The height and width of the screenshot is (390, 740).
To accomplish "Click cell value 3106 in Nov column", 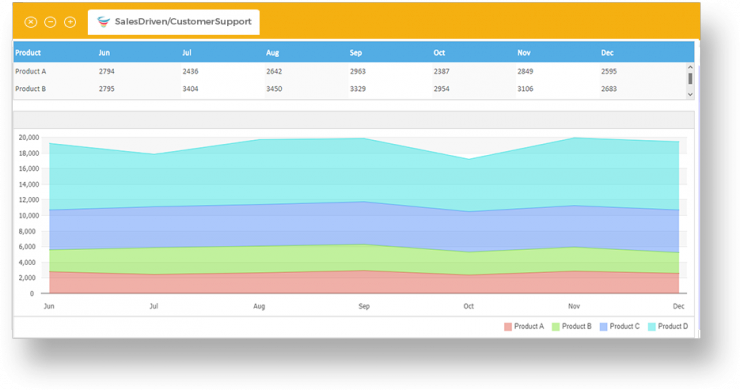I will (x=525, y=89).
